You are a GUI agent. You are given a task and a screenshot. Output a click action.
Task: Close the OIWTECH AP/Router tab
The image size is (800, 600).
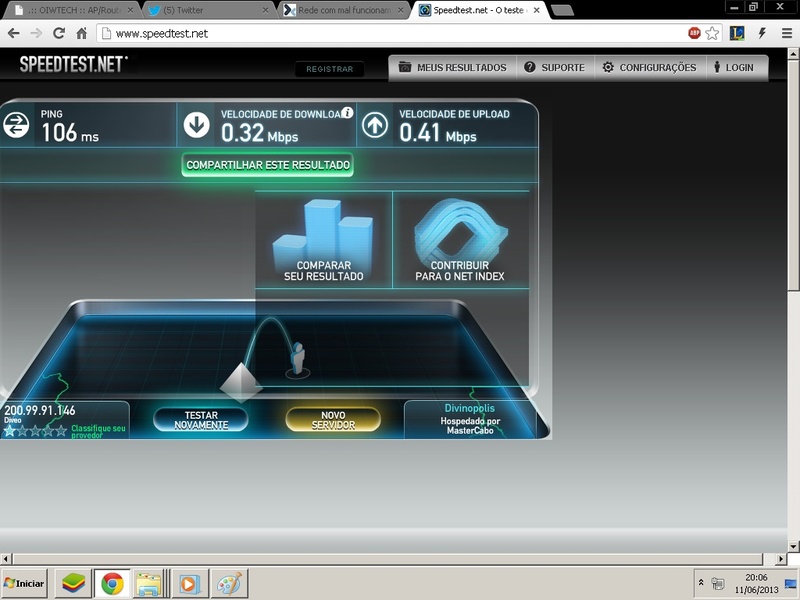point(130,10)
